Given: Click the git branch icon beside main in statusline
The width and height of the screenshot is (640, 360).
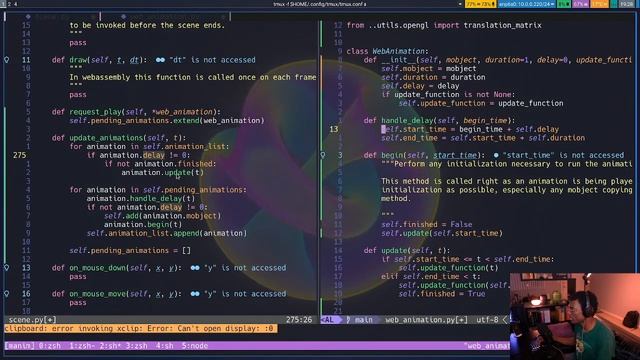Looking at the screenshot, I should pos(348,320).
